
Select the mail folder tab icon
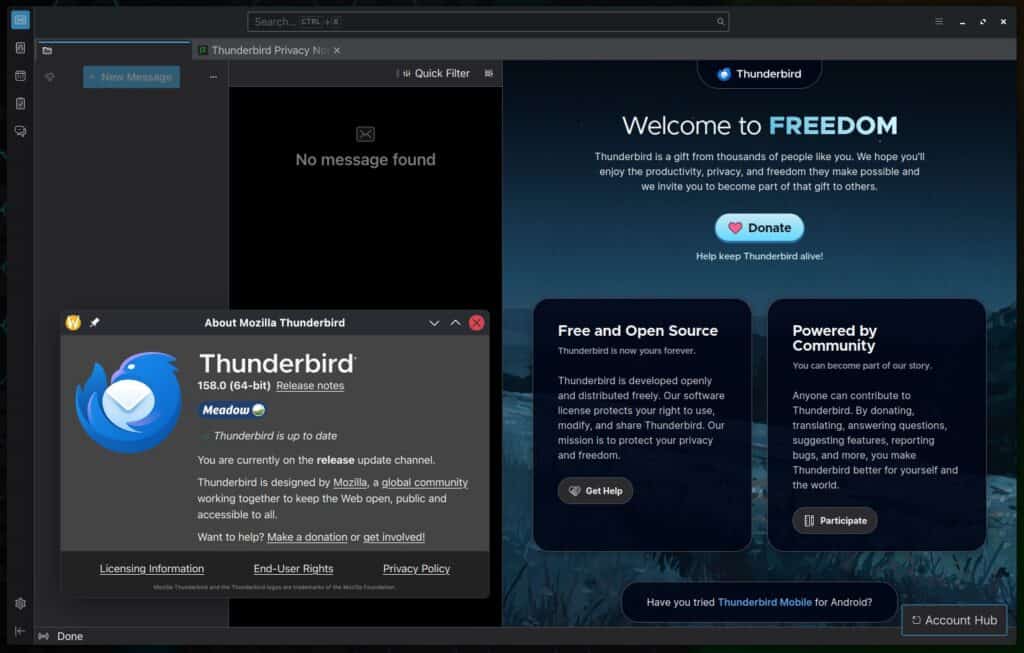(47, 50)
